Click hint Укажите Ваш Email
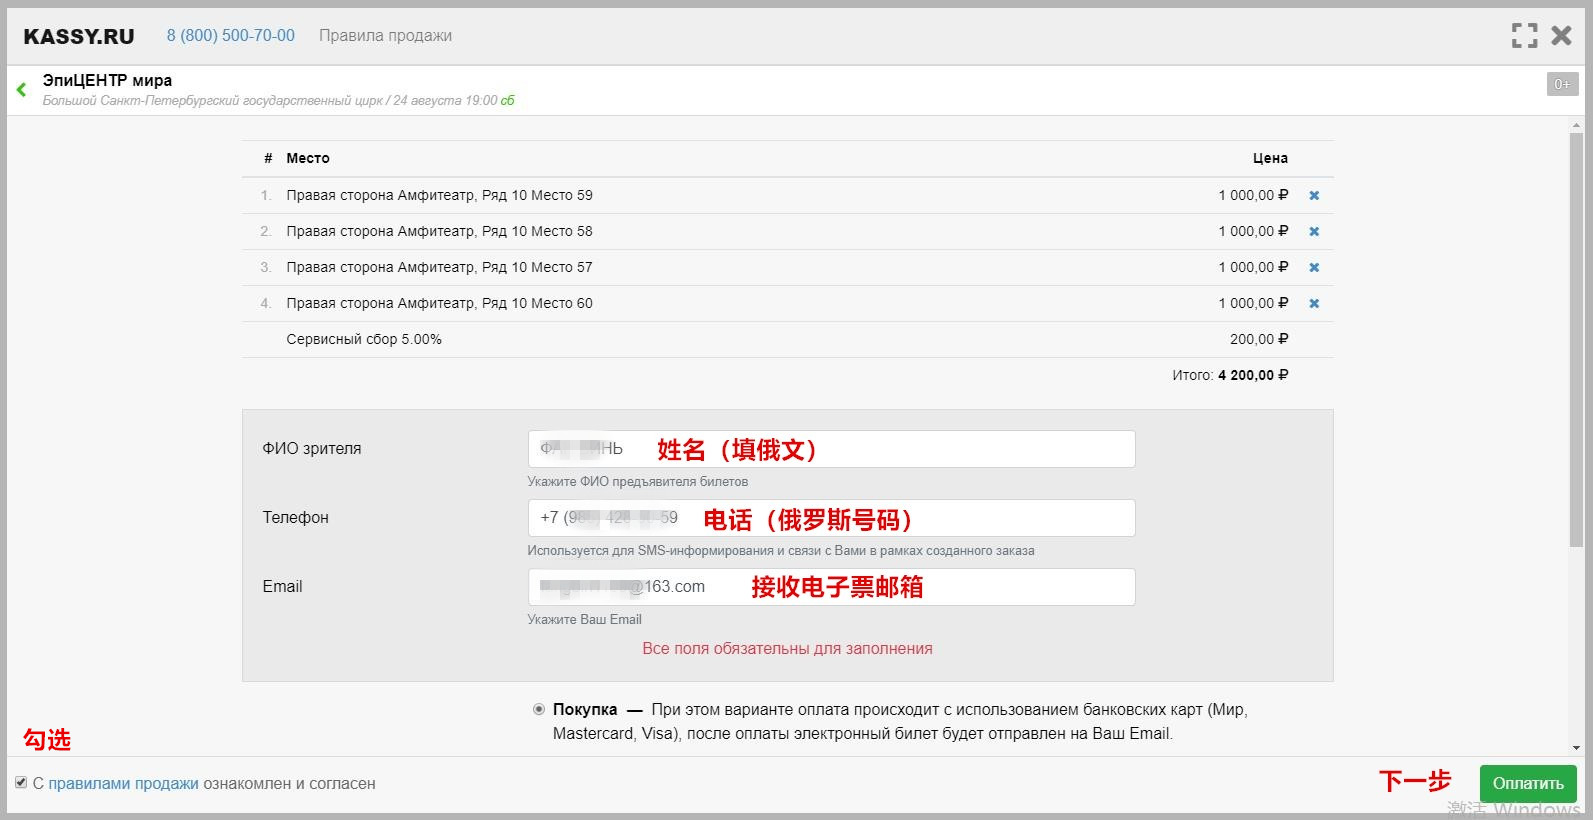This screenshot has width=1593, height=820. [585, 620]
